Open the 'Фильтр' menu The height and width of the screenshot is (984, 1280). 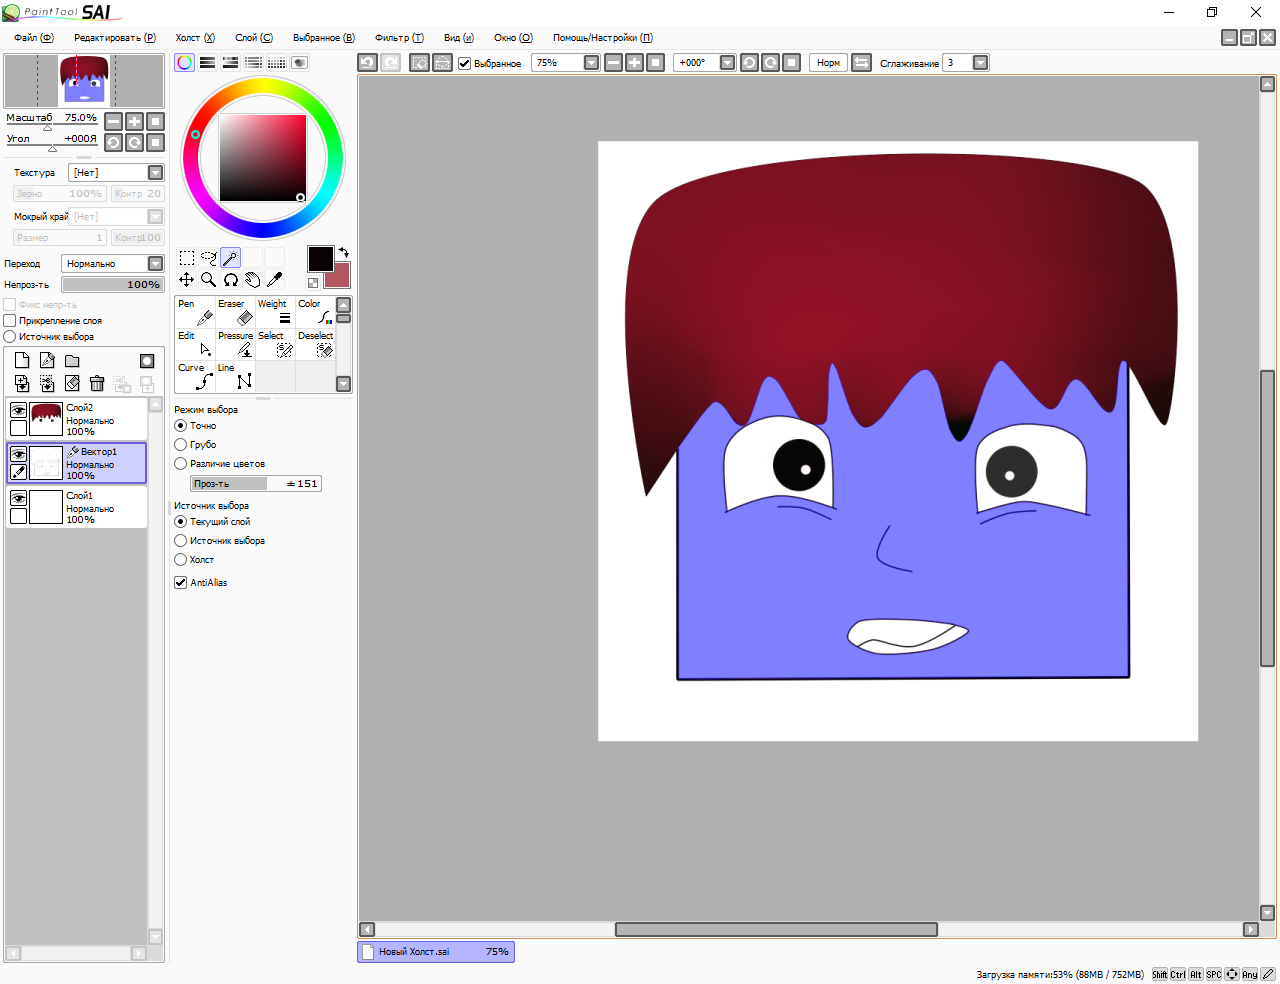pos(399,38)
